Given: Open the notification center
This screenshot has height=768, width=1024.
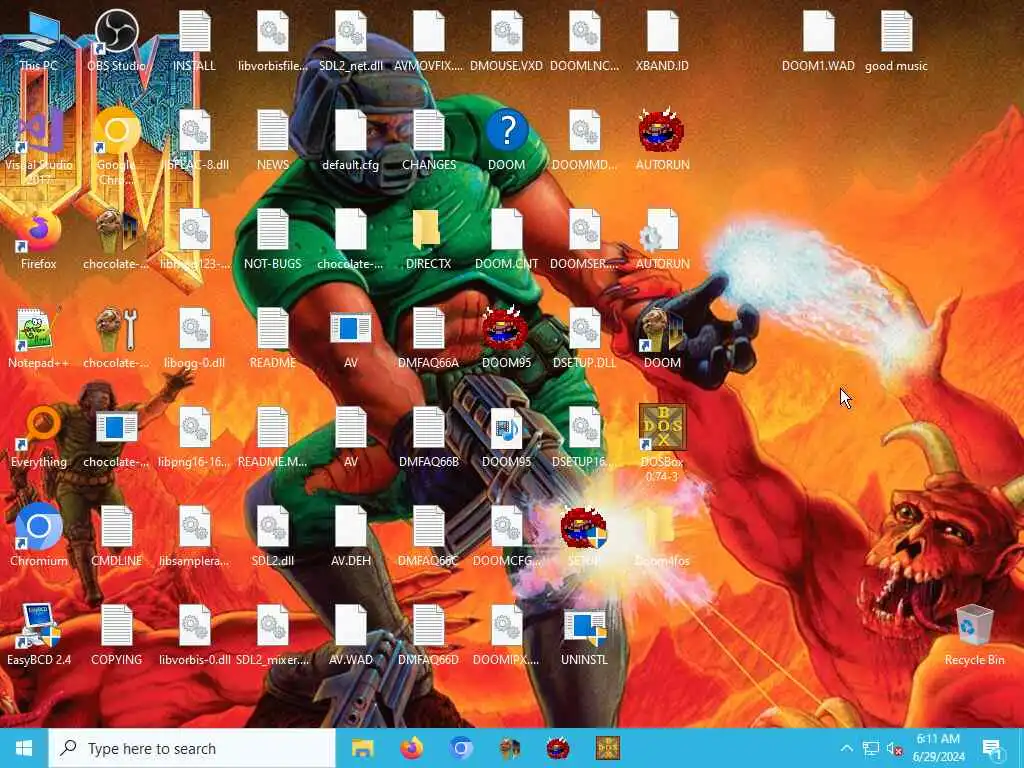Looking at the screenshot, I should click(x=992, y=748).
